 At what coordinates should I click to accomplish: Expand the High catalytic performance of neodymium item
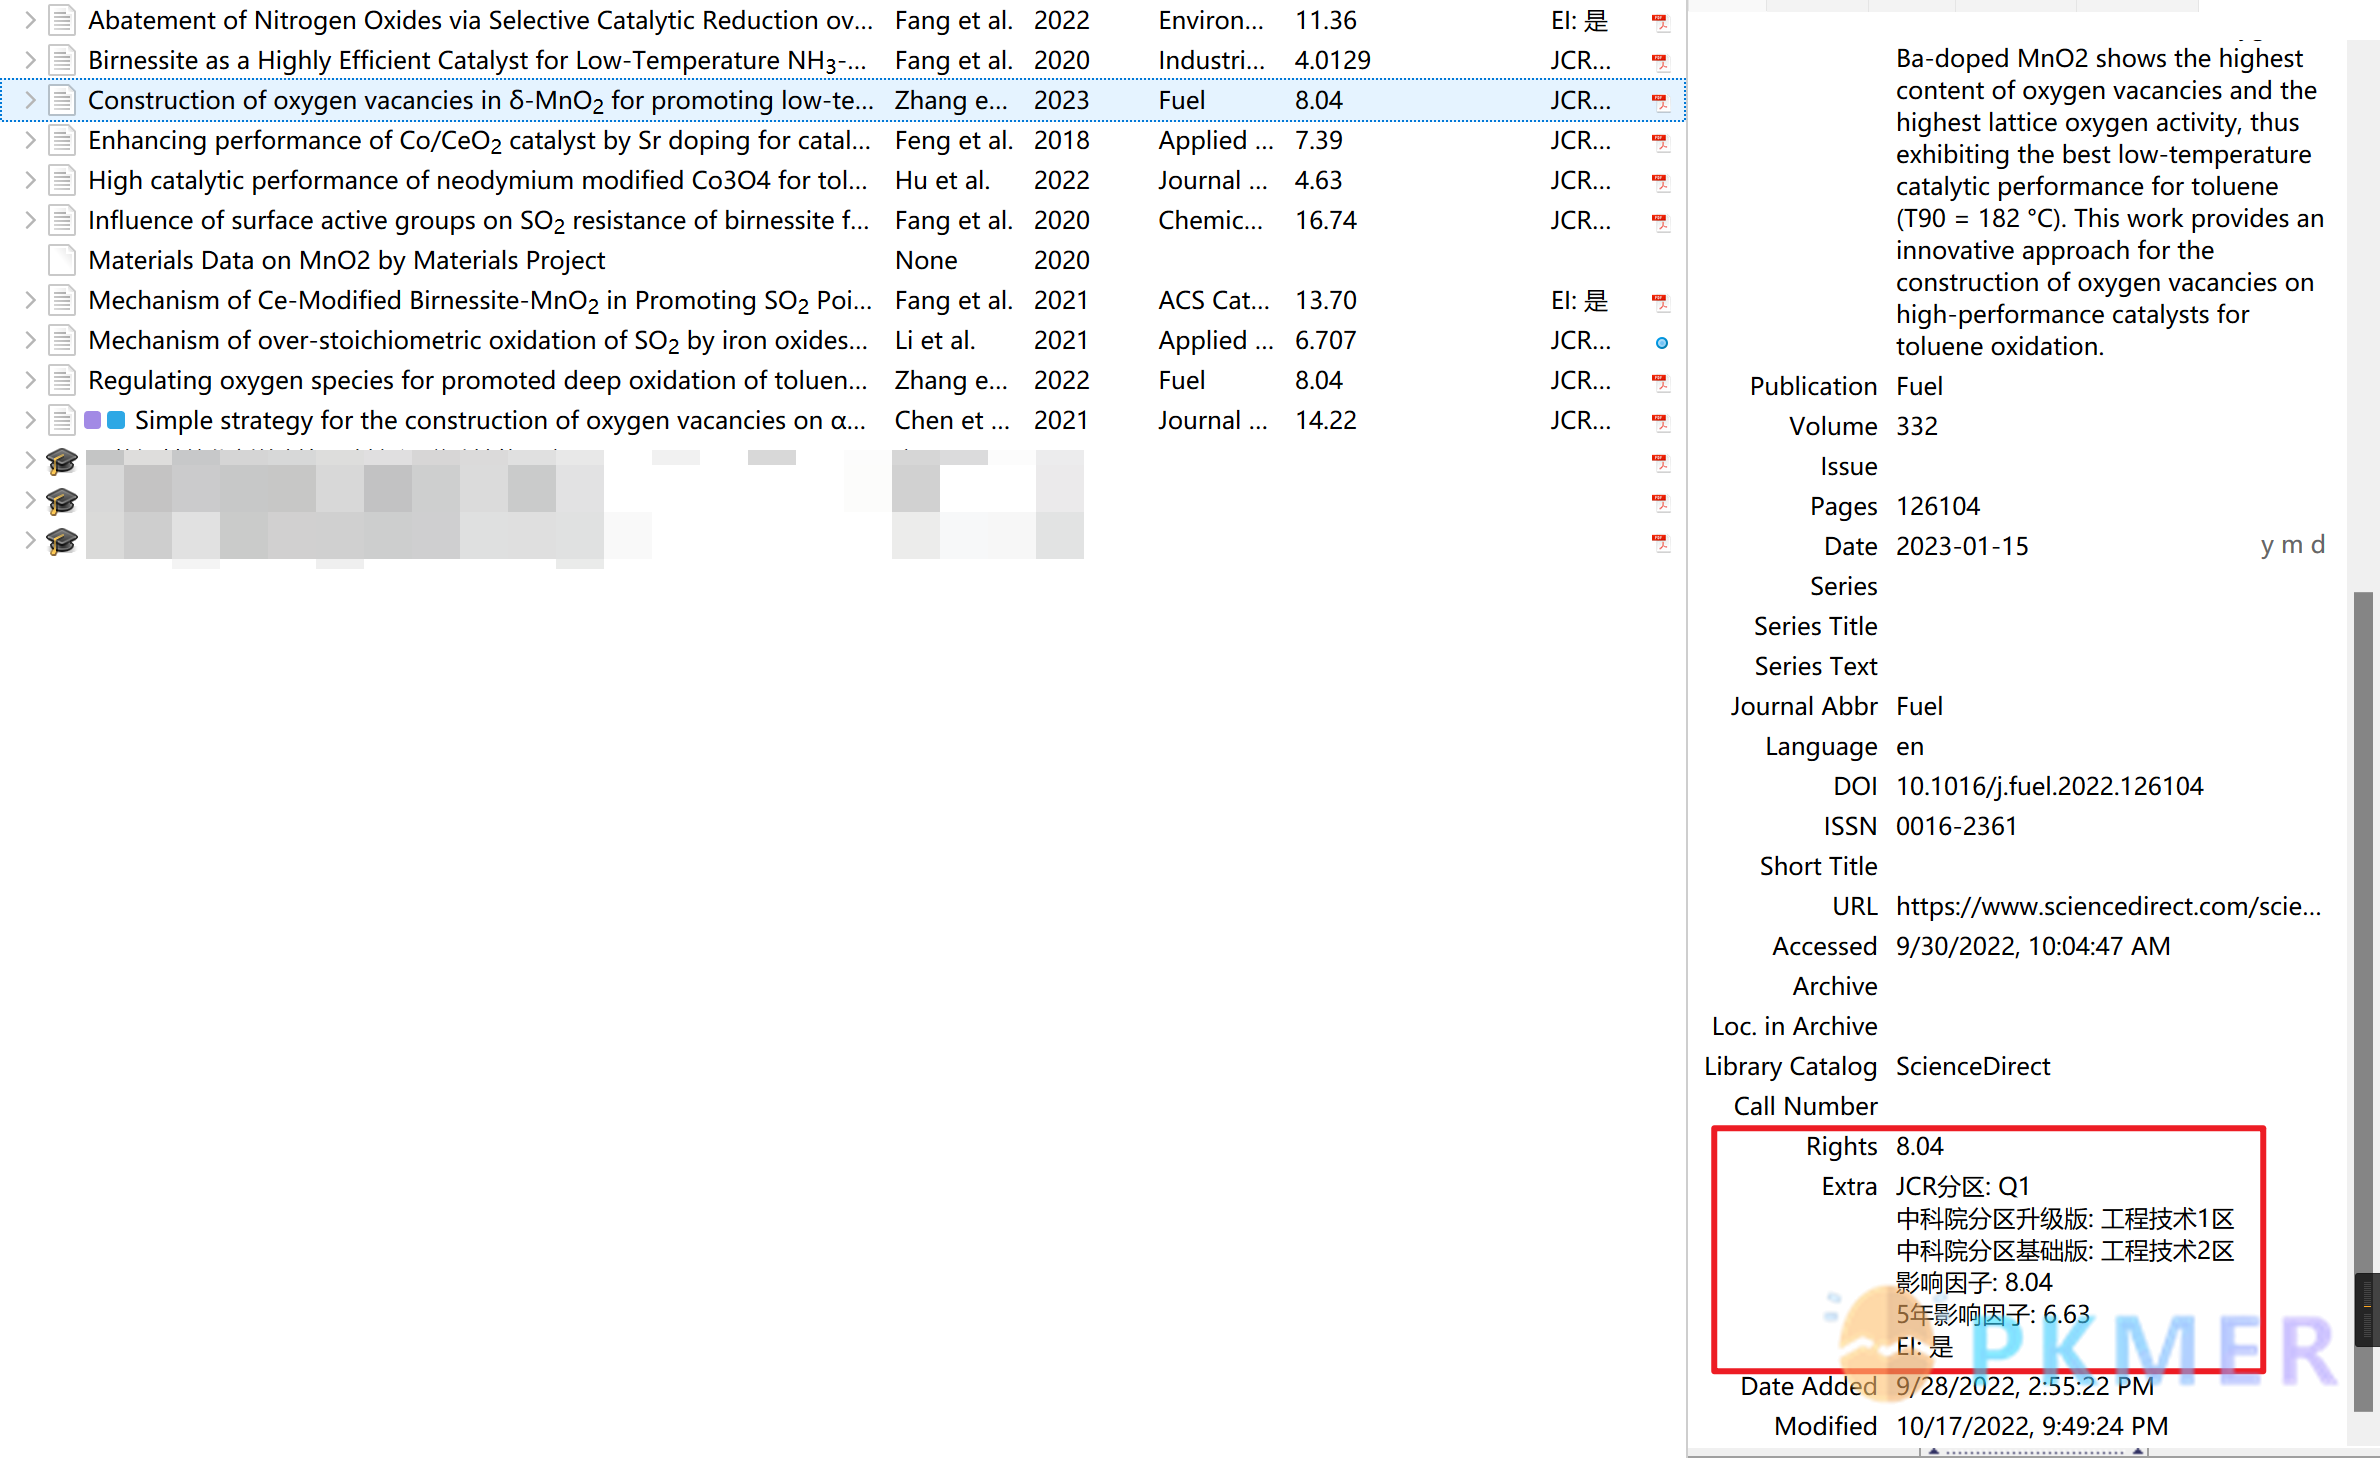click(30, 180)
